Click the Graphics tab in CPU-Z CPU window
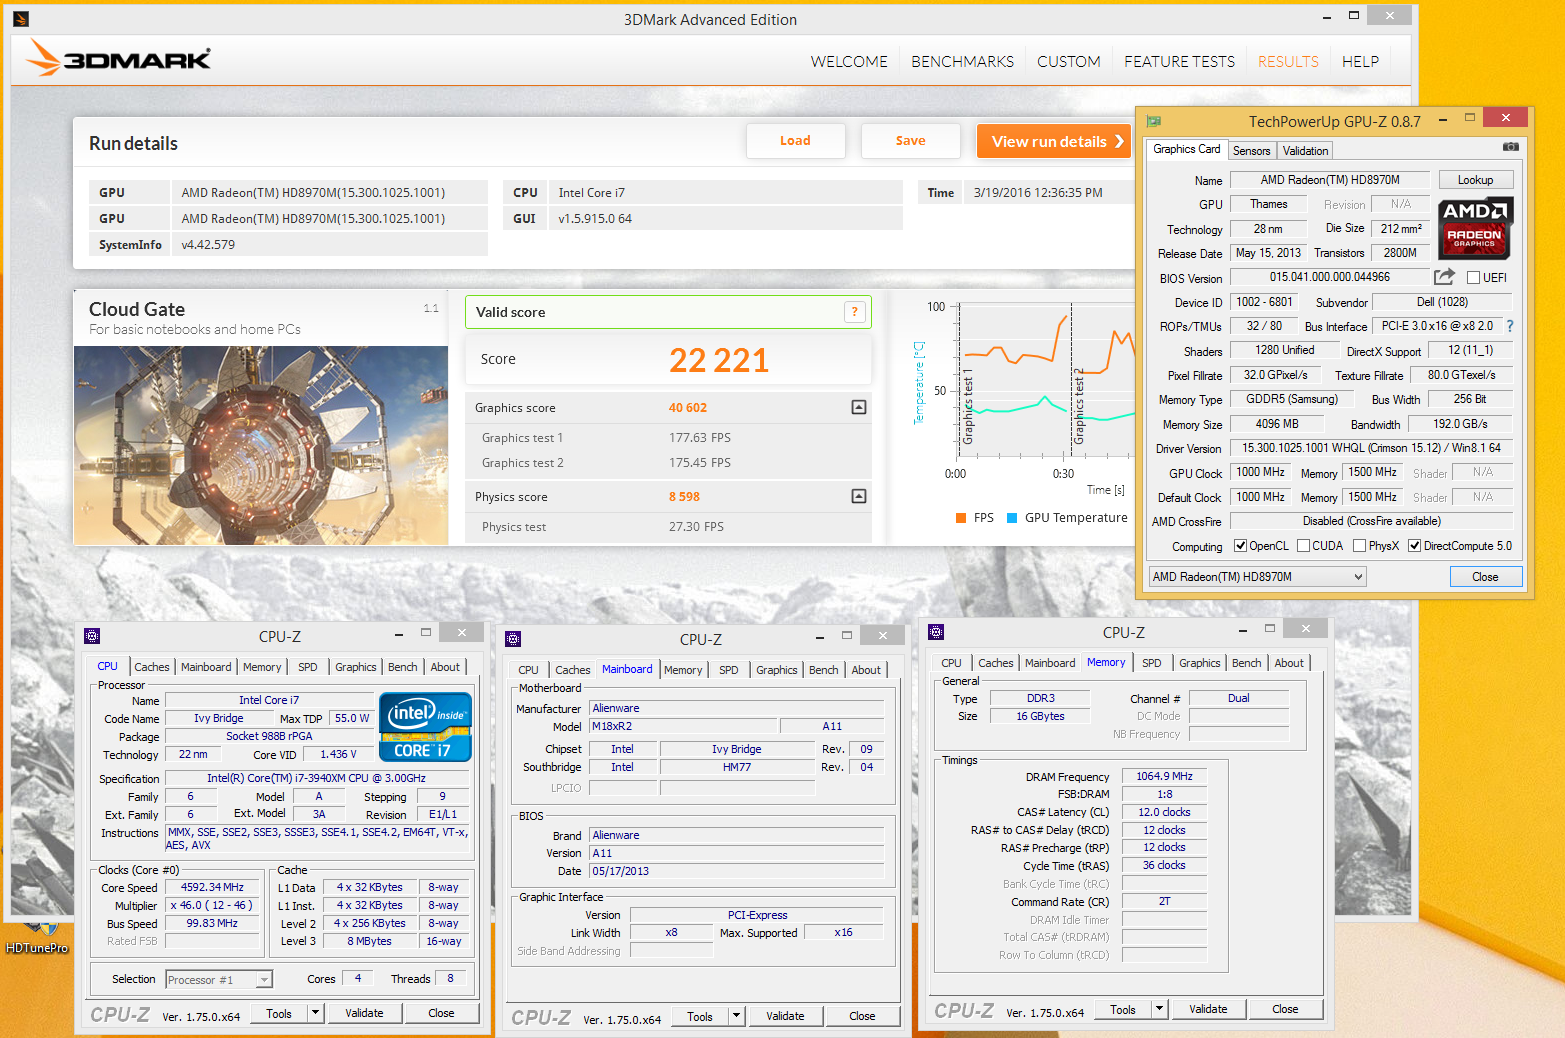This screenshot has height=1038, width=1565. point(356,667)
